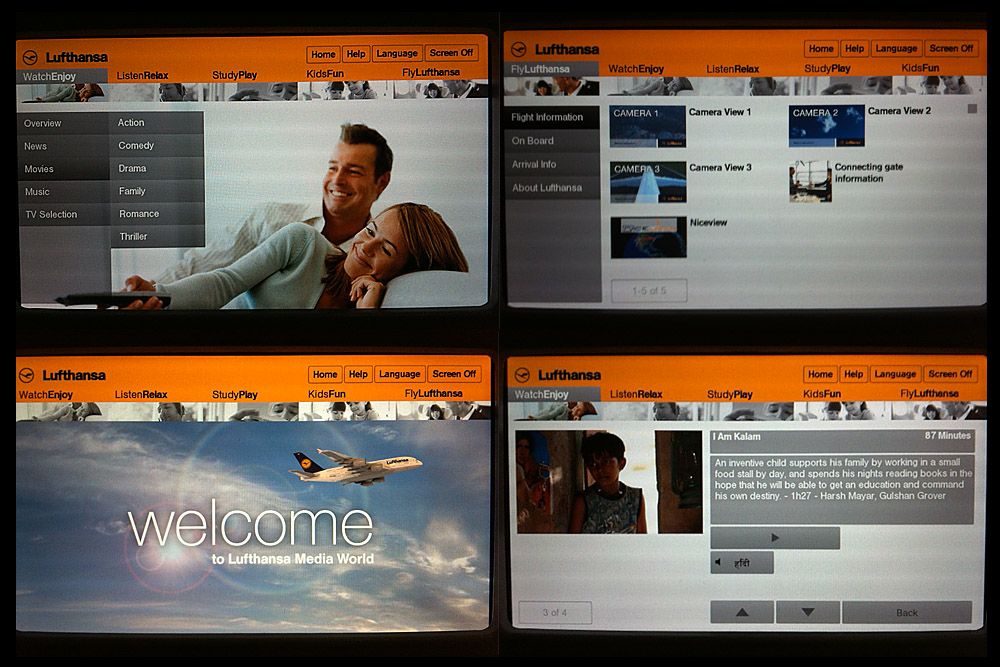
Task: Tap Help on the movie genre screen
Action: [356, 54]
